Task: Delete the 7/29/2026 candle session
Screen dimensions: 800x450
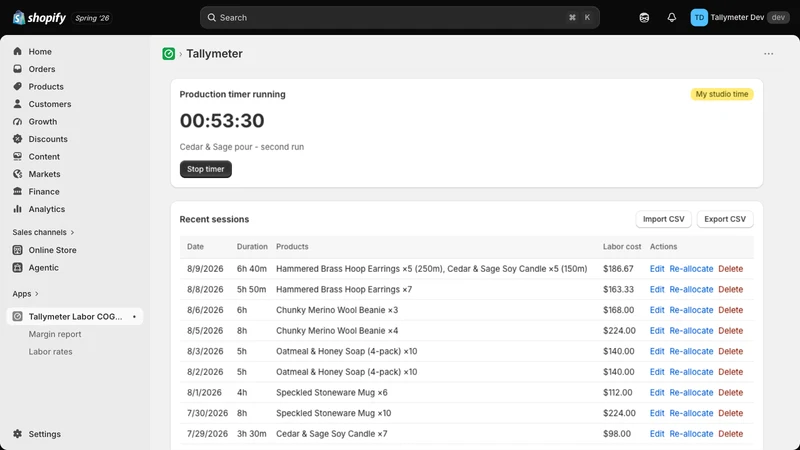Action: pyautogui.click(x=730, y=434)
